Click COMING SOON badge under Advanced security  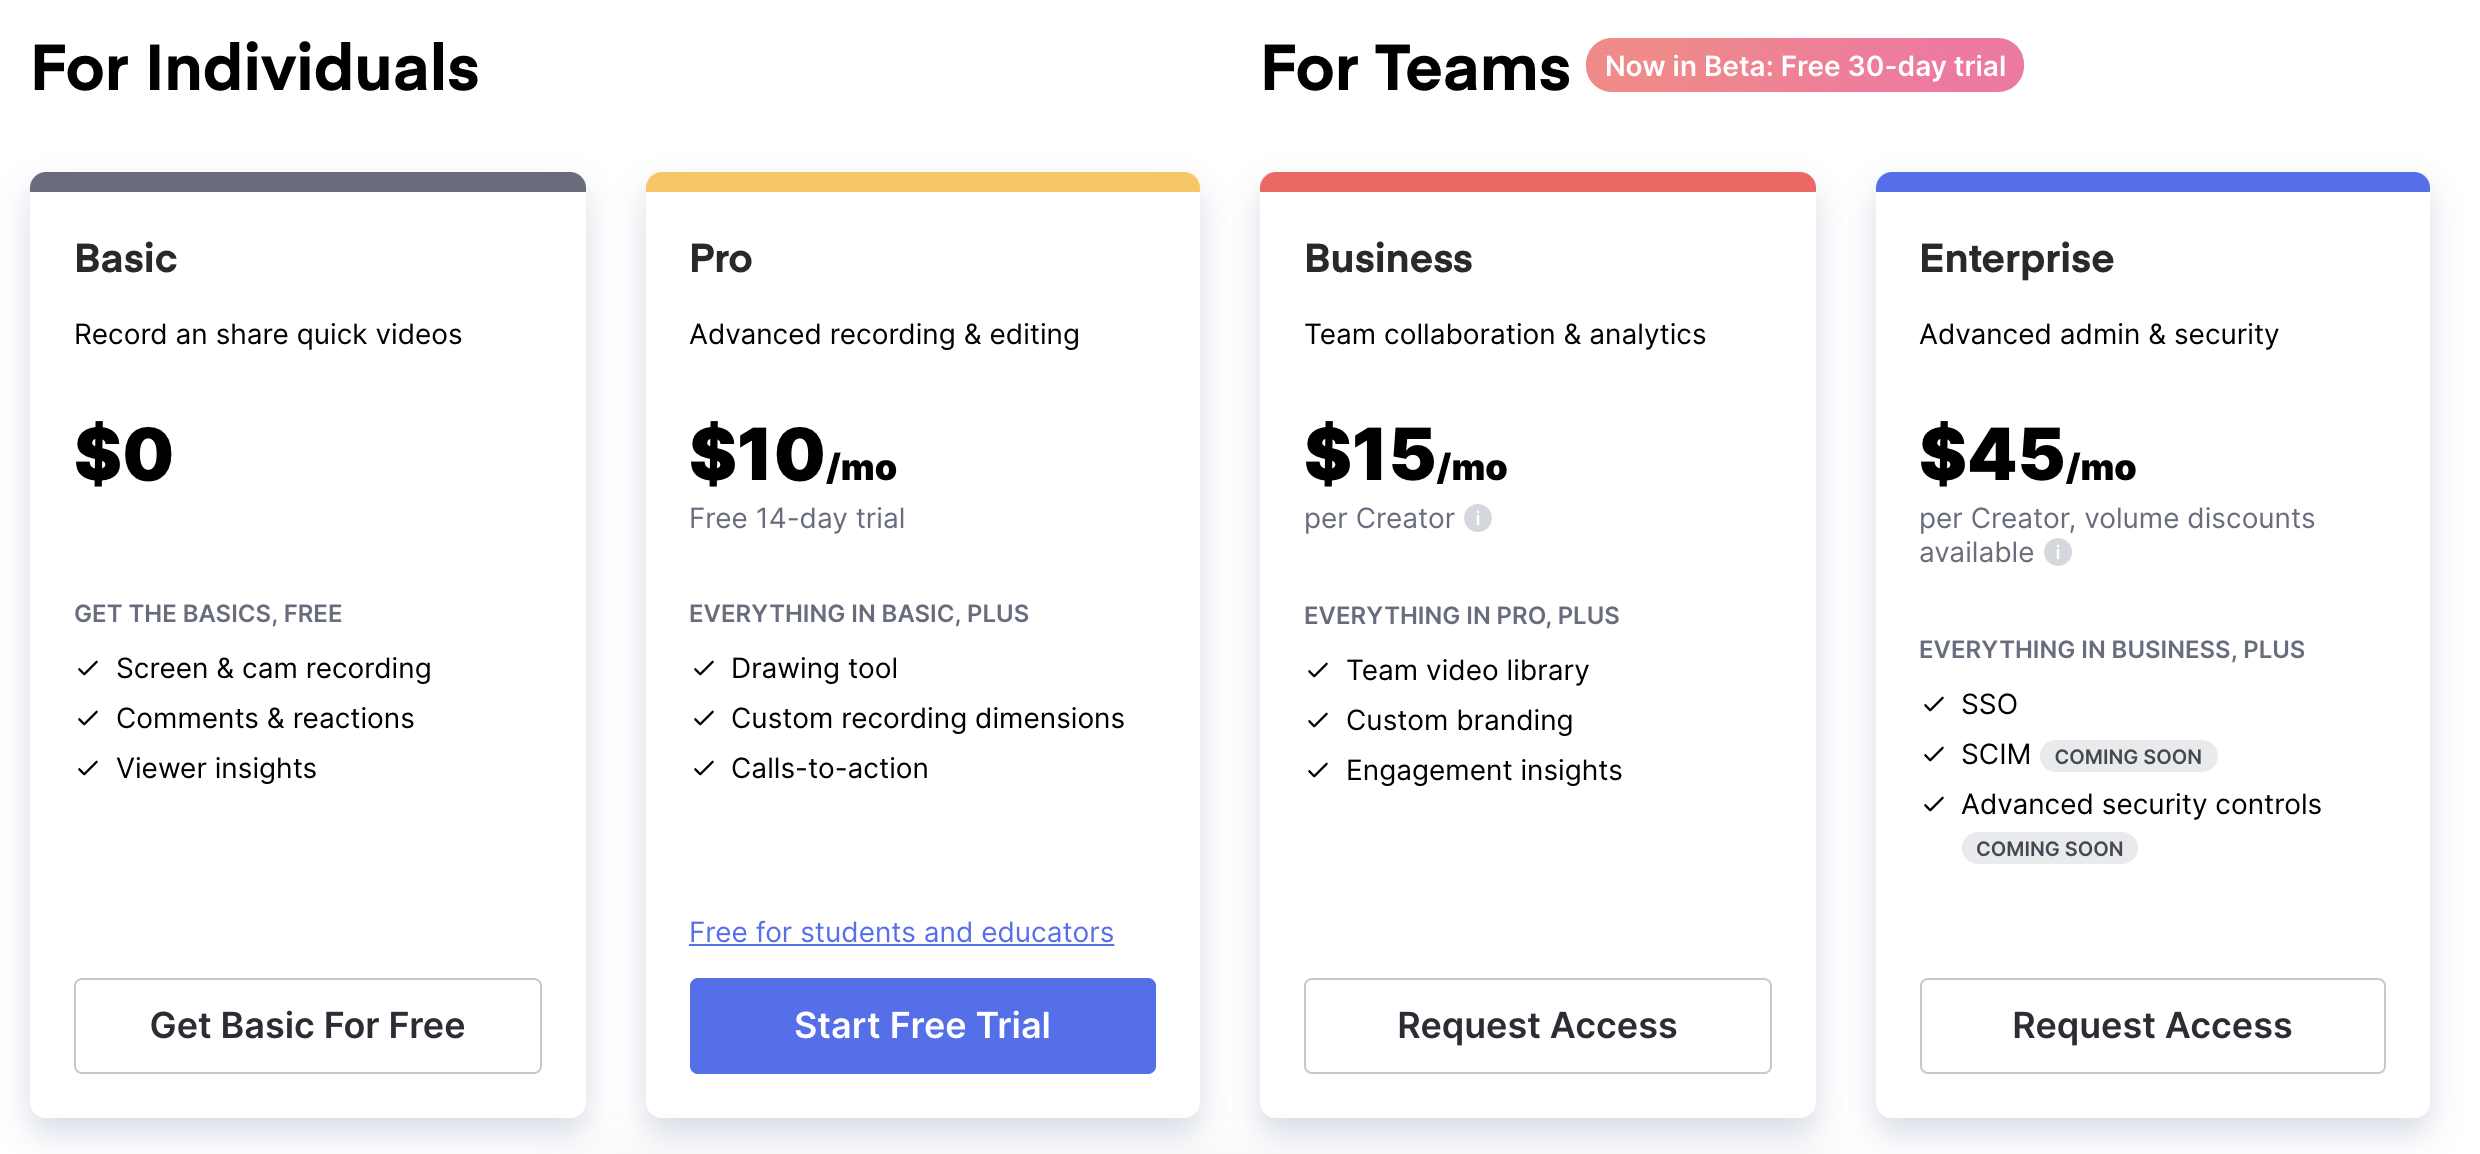(x=2049, y=848)
